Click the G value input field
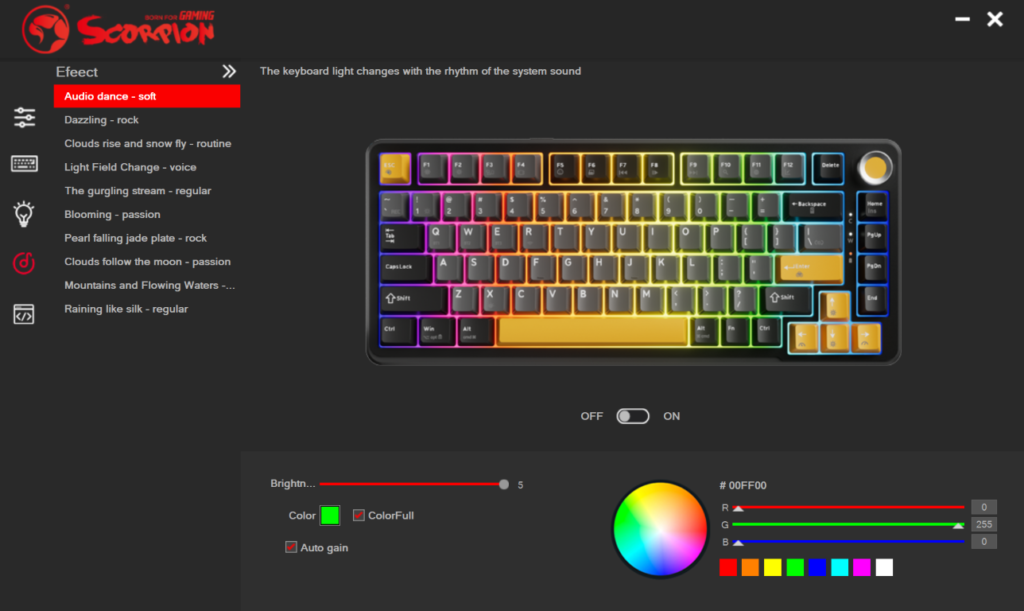1024x611 pixels. coord(984,524)
